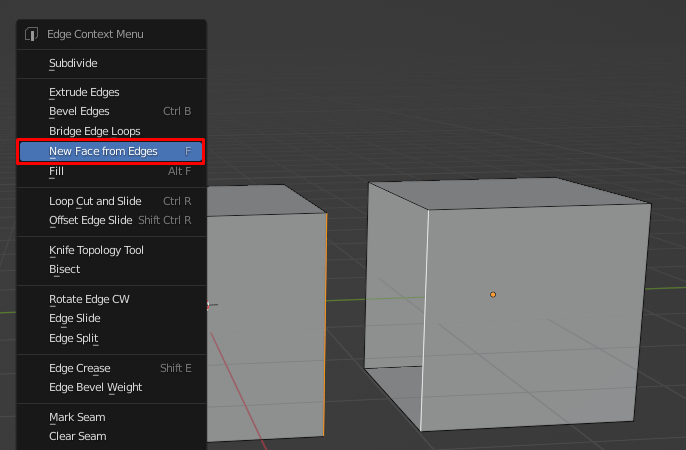Click Rotate Edge CW

tap(89, 299)
